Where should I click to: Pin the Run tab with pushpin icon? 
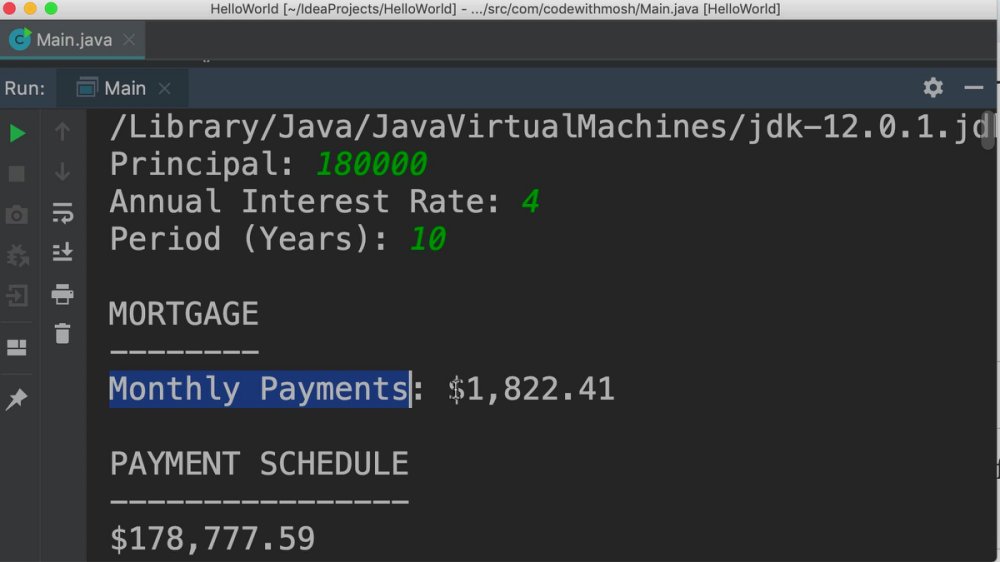[17, 399]
